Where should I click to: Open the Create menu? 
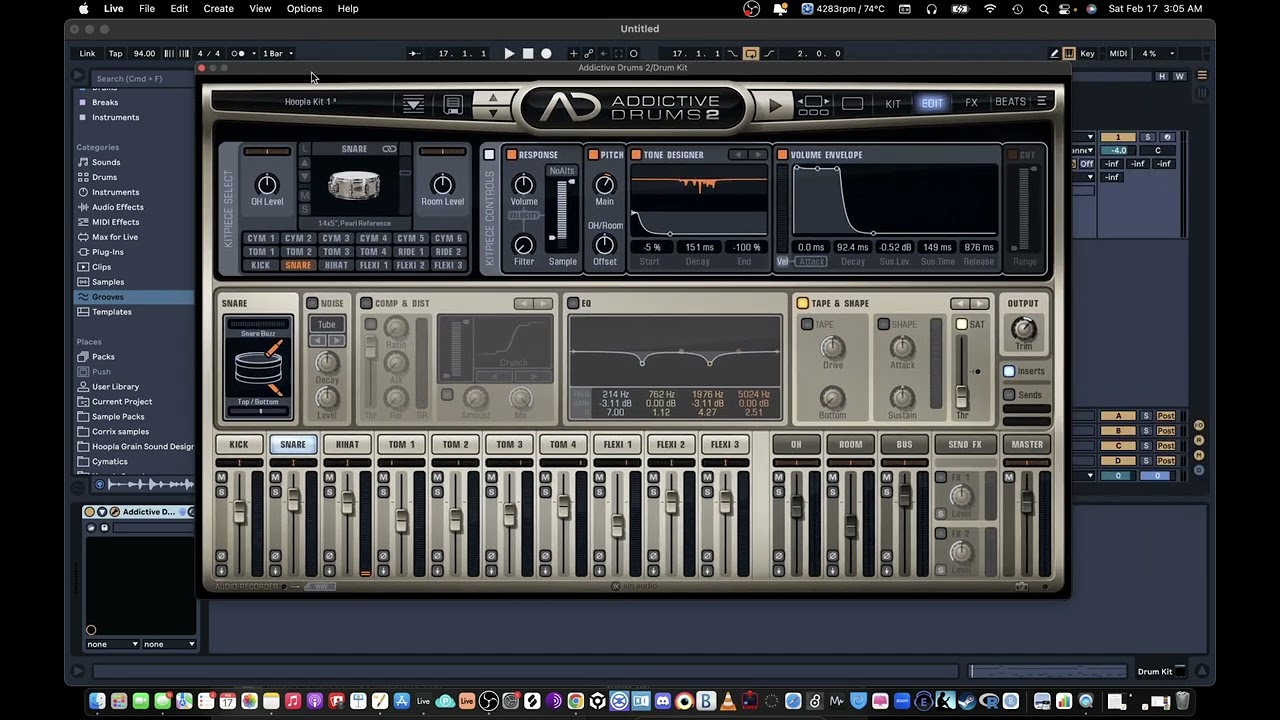pos(218,8)
